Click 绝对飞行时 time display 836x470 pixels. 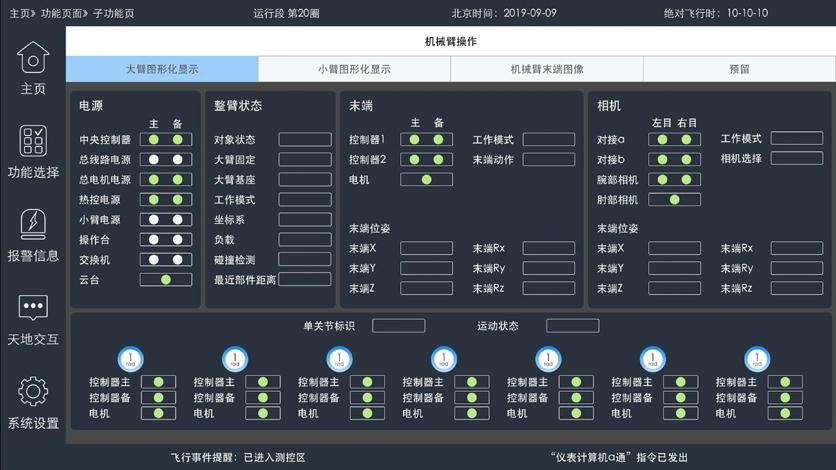tap(716, 13)
